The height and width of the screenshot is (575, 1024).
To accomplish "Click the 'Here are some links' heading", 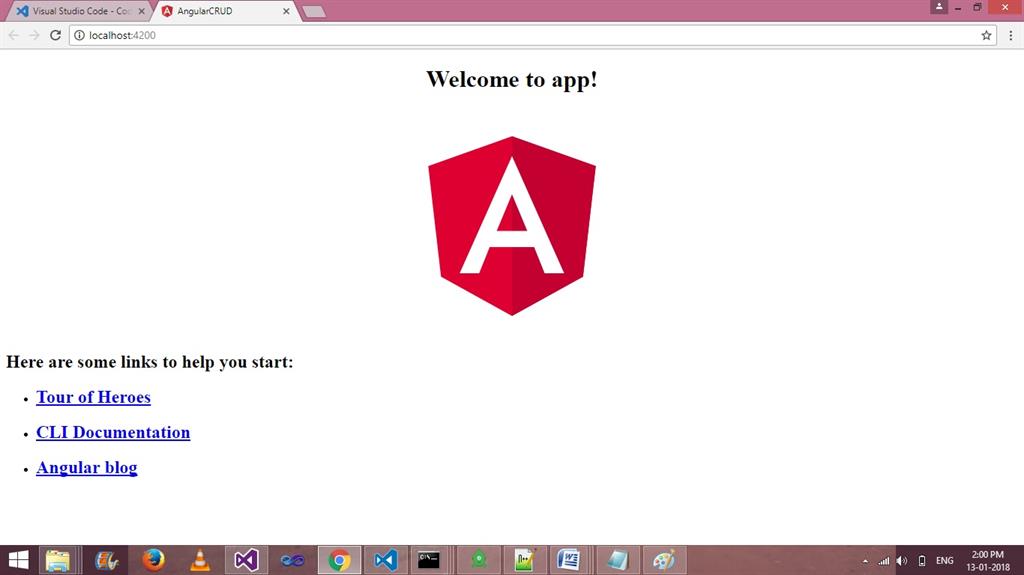I will (x=150, y=362).
